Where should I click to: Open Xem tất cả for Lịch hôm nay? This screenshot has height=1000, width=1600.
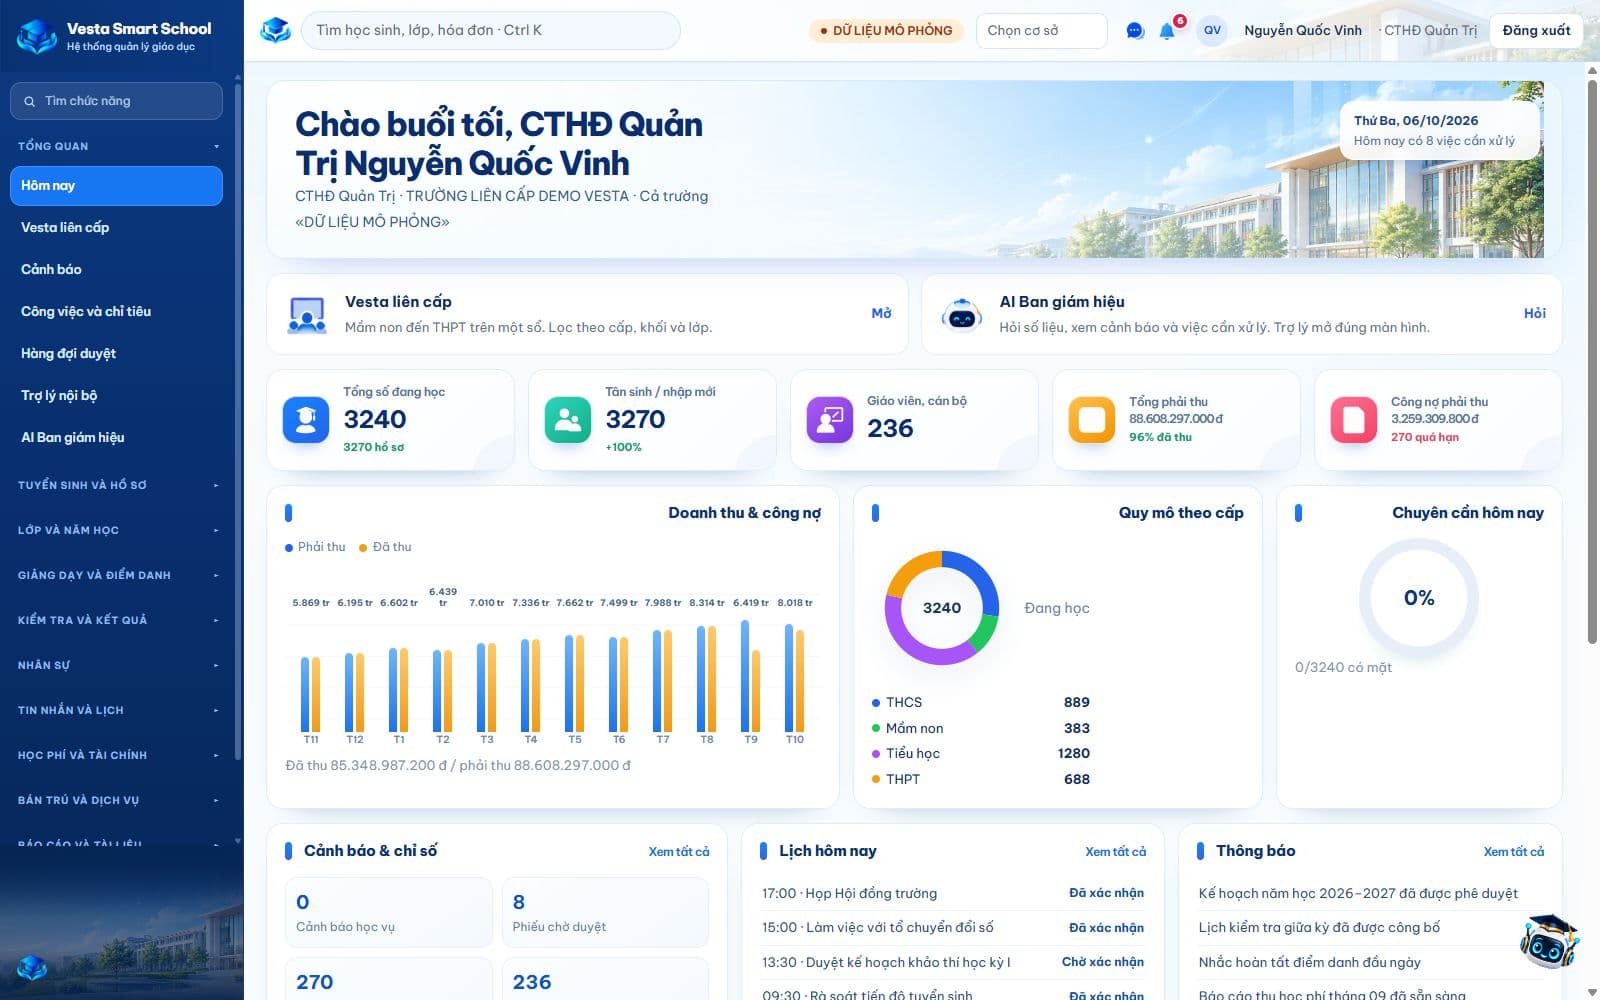[1116, 852]
